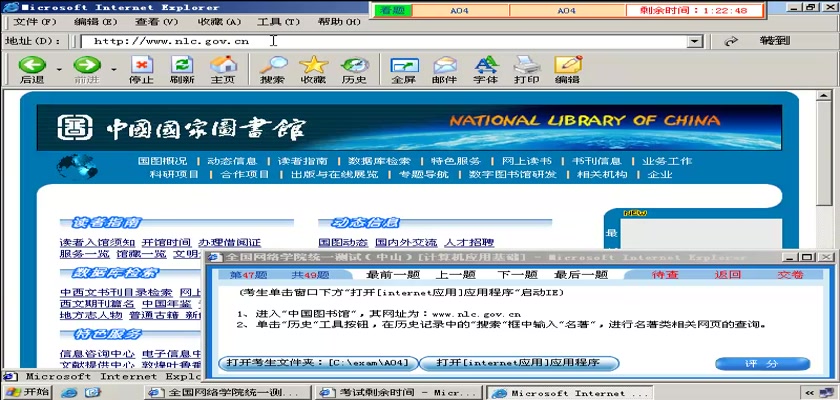Image resolution: width=840 pixels, height=400 pixels.
Task: Click the 读者入馆须知 link
Action: tap(98, 243)
